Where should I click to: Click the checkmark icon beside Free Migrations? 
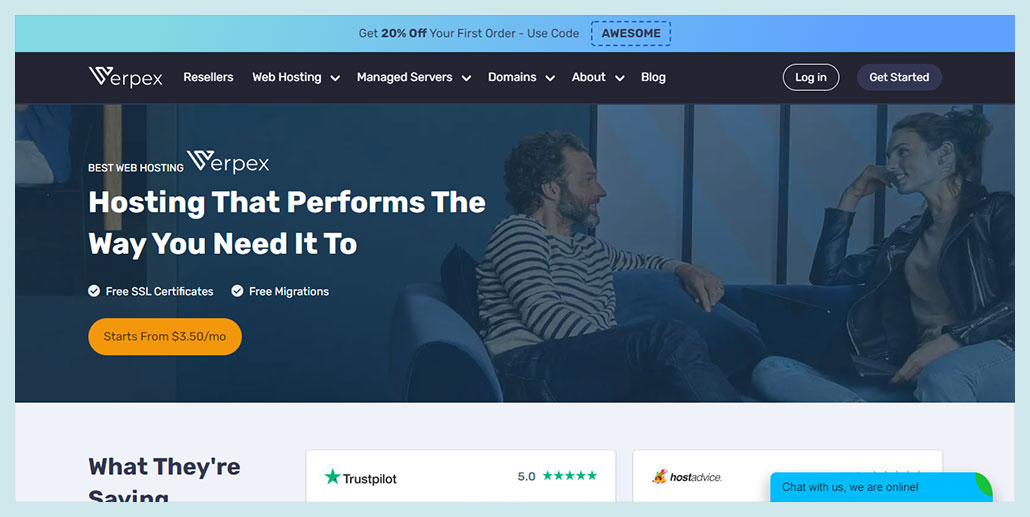pyautogui.click(x=237, y=291)
